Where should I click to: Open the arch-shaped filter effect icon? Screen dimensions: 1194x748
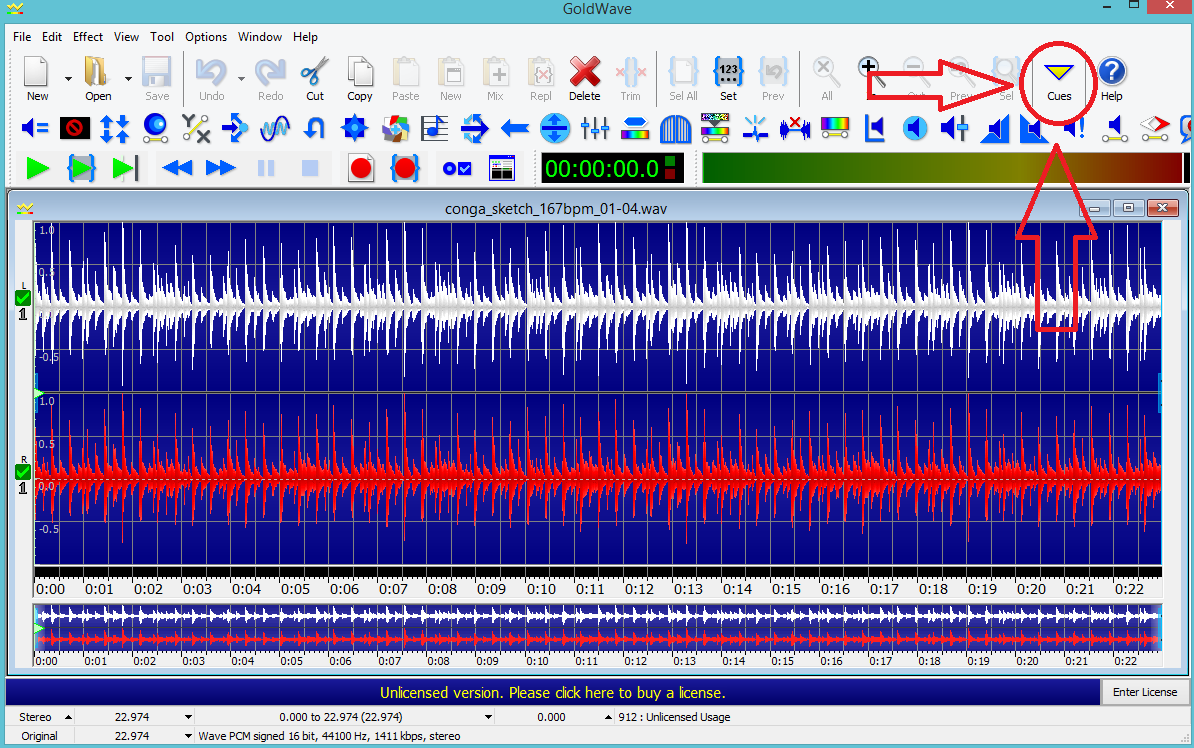[x=675, y=129]
